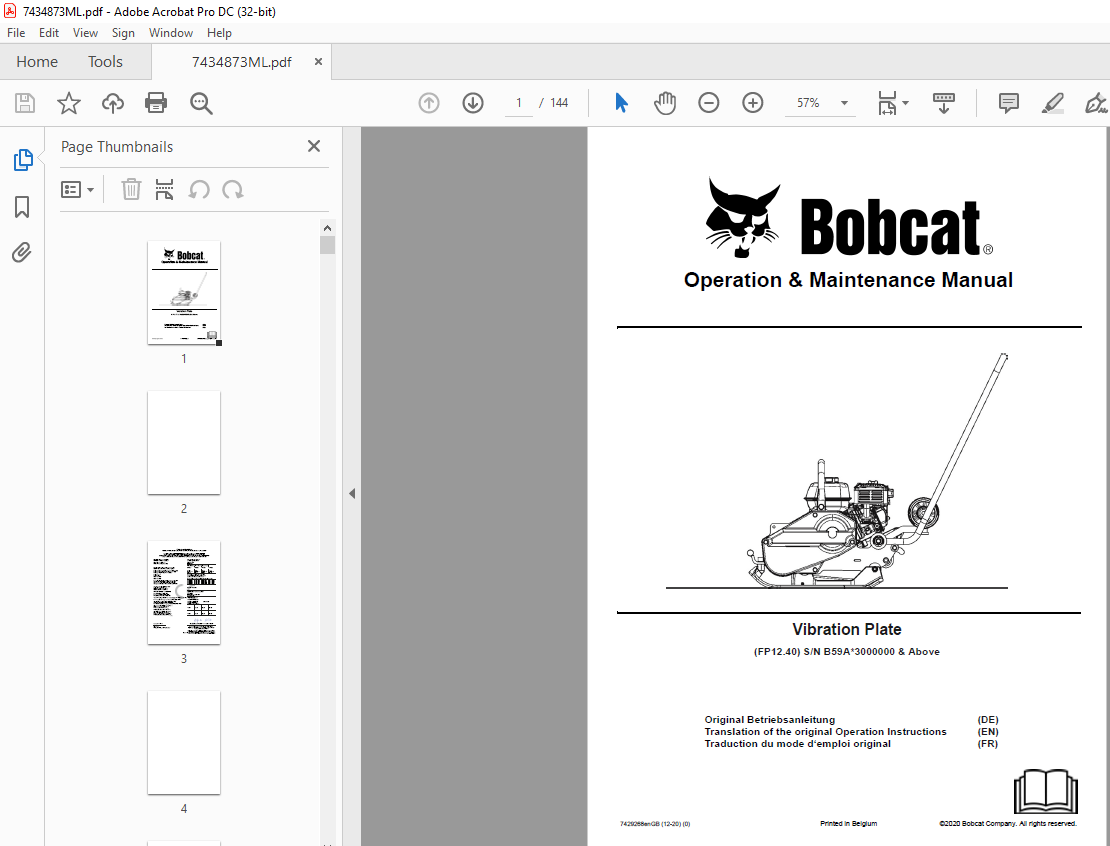Add file to starred with star icon
Screen dimensions: 1110x846
click(x=69, y=103)
